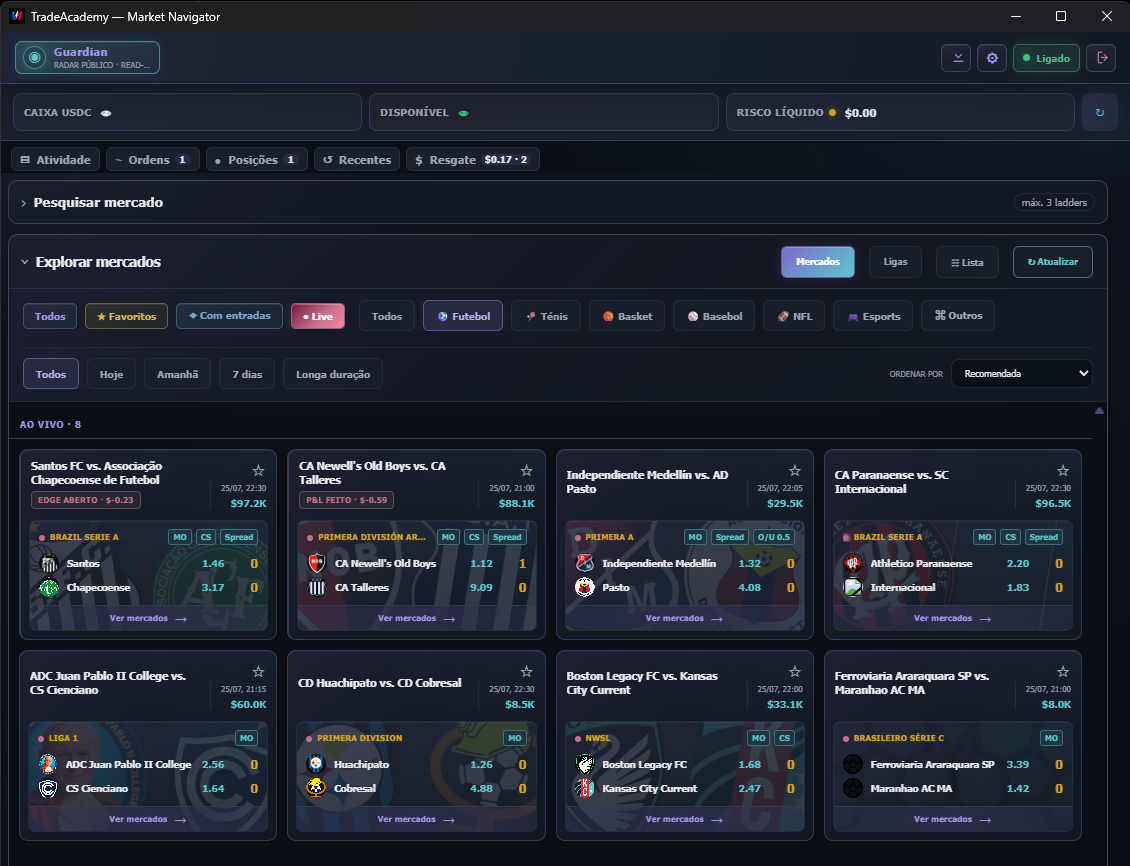The image size is (1130, 866).
Task: Click the logout exit icon
Action: pos(1101,58)
